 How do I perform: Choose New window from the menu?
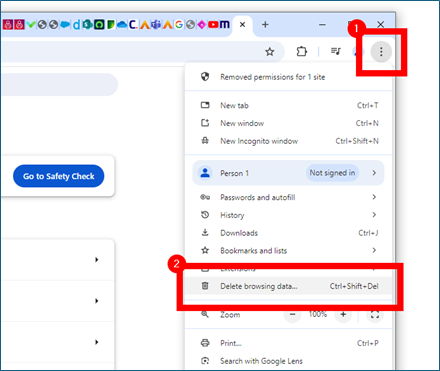coord(289,123)
